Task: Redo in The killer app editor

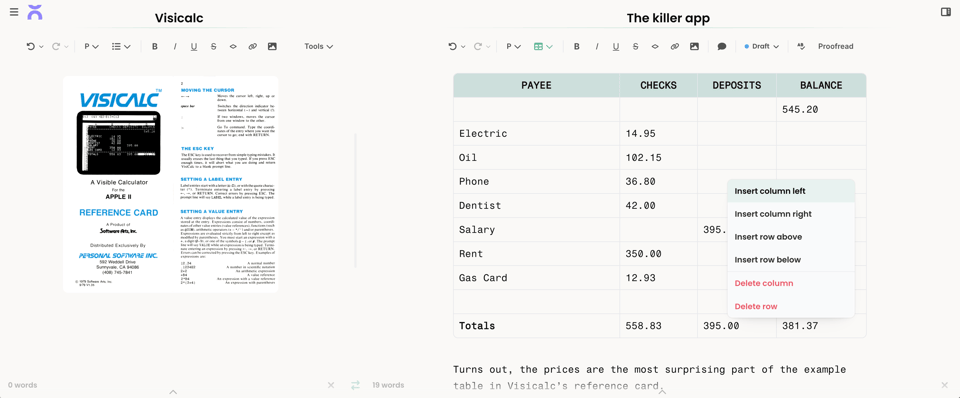Action: click(477, 47)
